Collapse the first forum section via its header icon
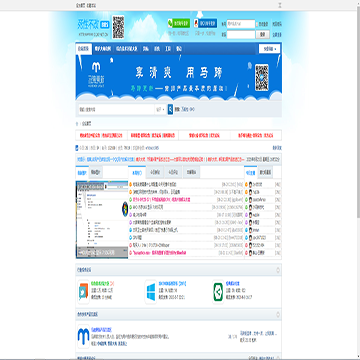This screenshot has height=360, width=360. coord(278,270)
